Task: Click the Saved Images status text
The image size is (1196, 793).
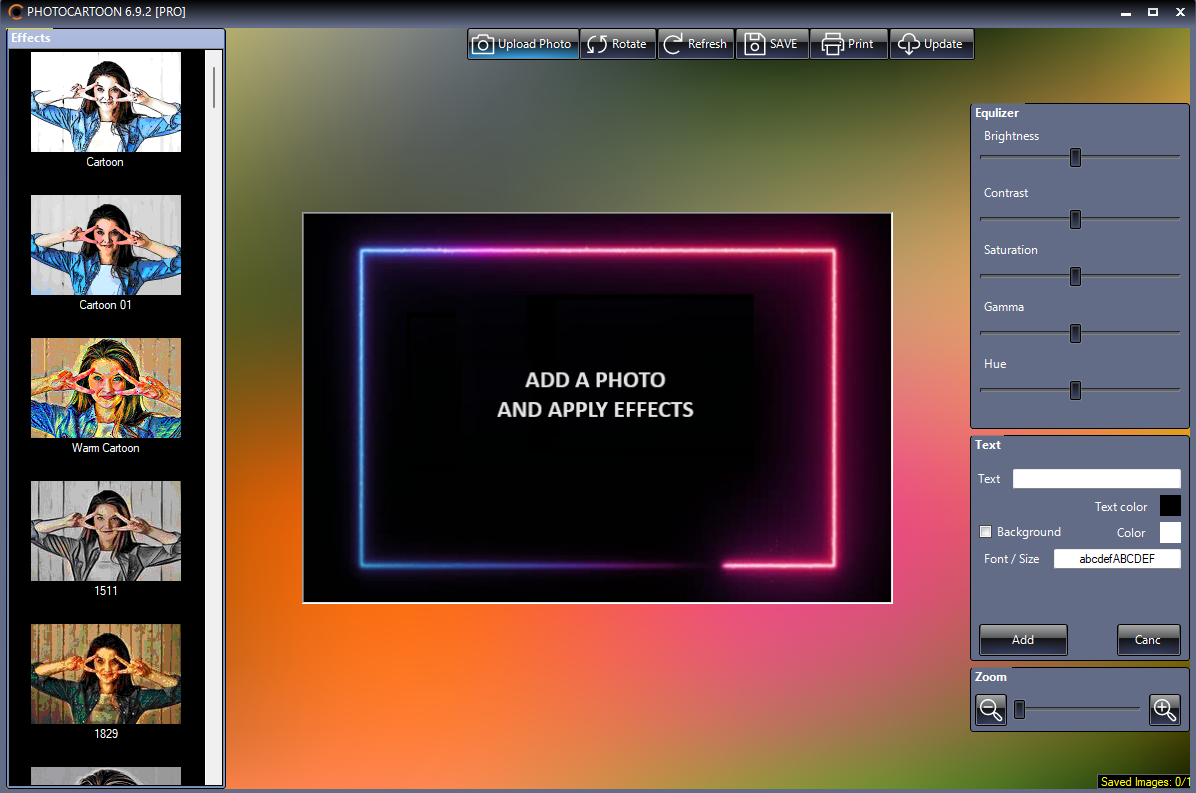Action: pos(1144,782)
